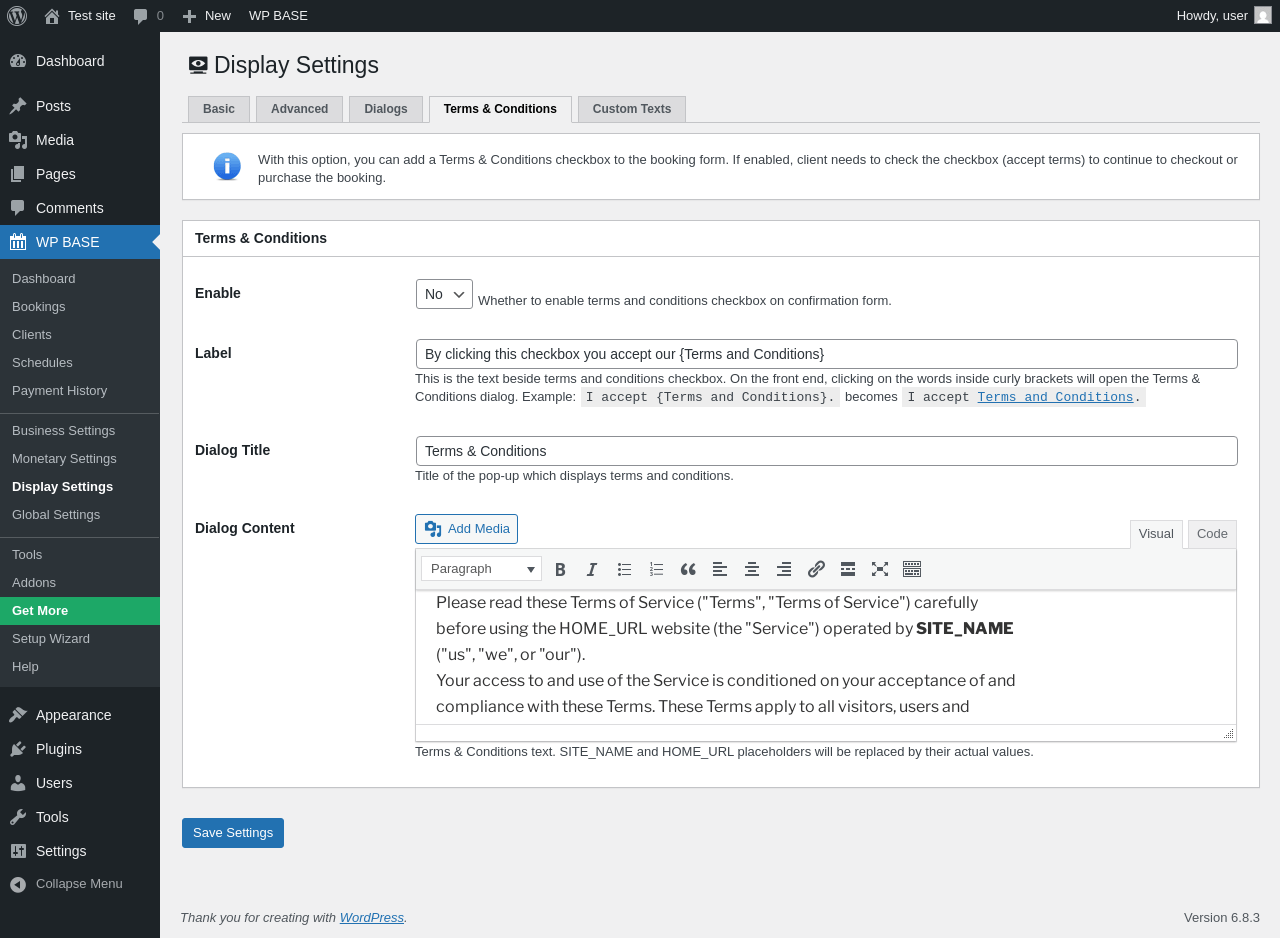
Task: Toggle the editor's extra toolbar row
Action: coord(912,569)
